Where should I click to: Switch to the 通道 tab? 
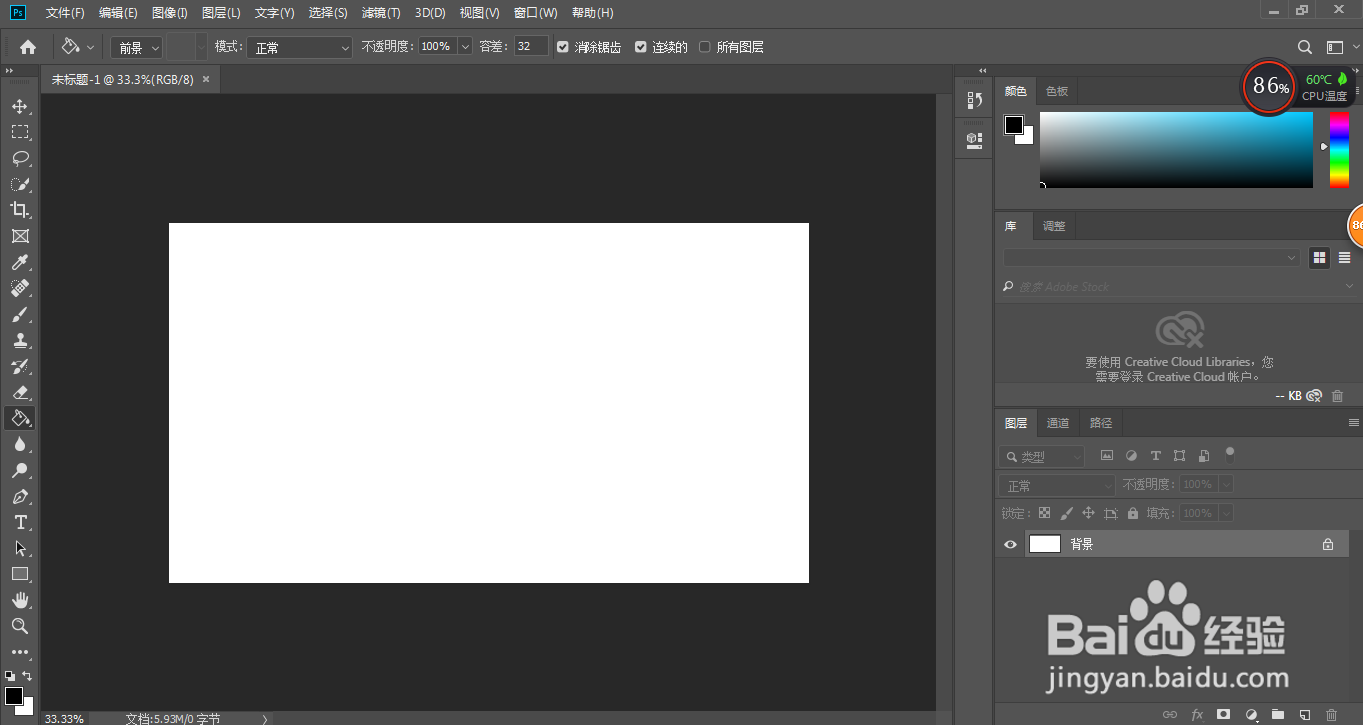1058,423
